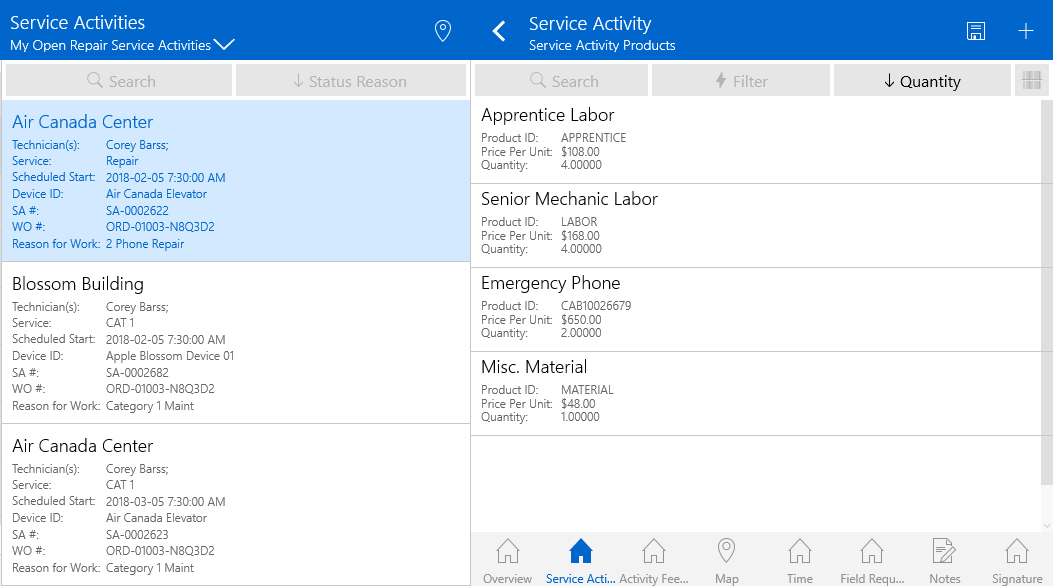
Task: Select the Blossom Building service activity
Action: pyautogui.click(x=235, y=342)
